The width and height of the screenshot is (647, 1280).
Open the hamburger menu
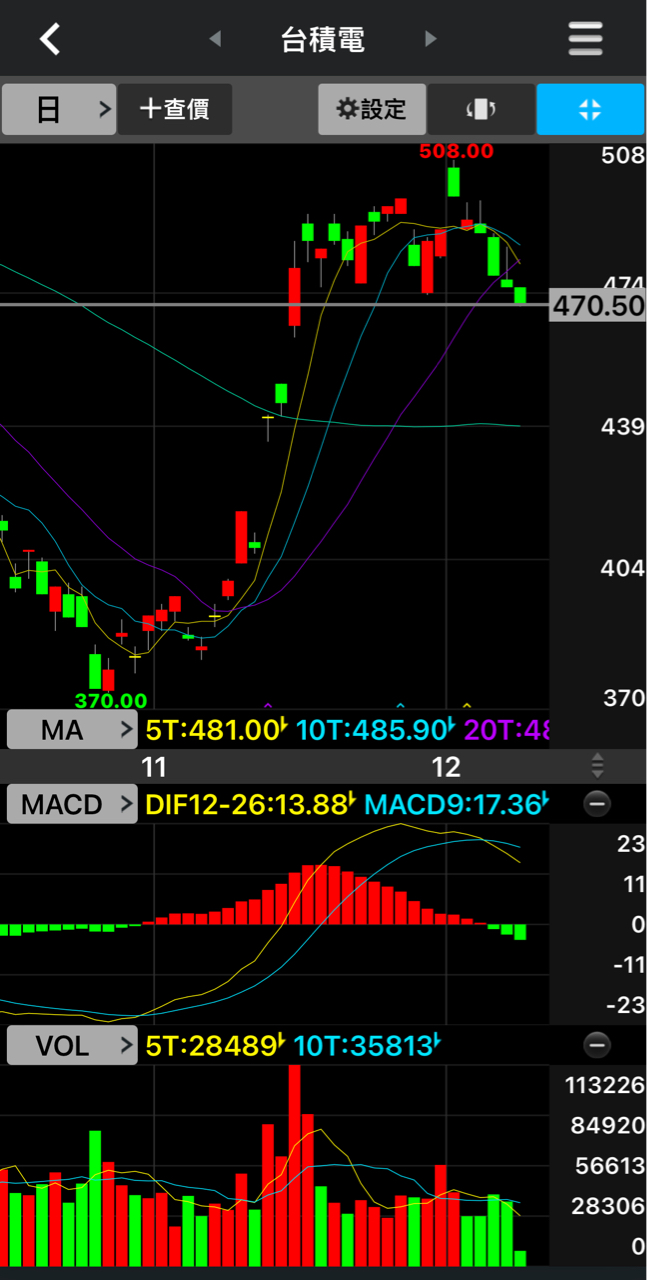pyautogui.click(x=586, y=39)
